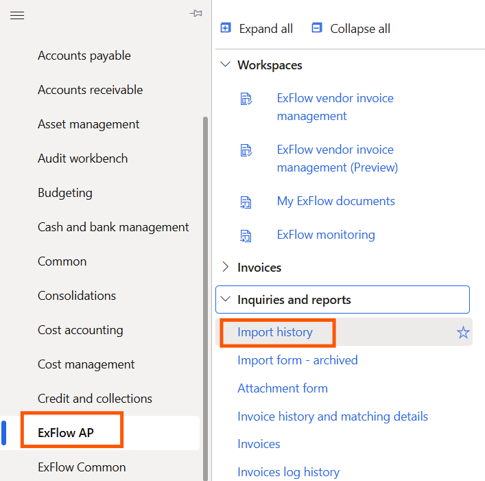Click the Workspaces section heading
Viewport: 485px width, 481px height.
click(x=270, y=65)
